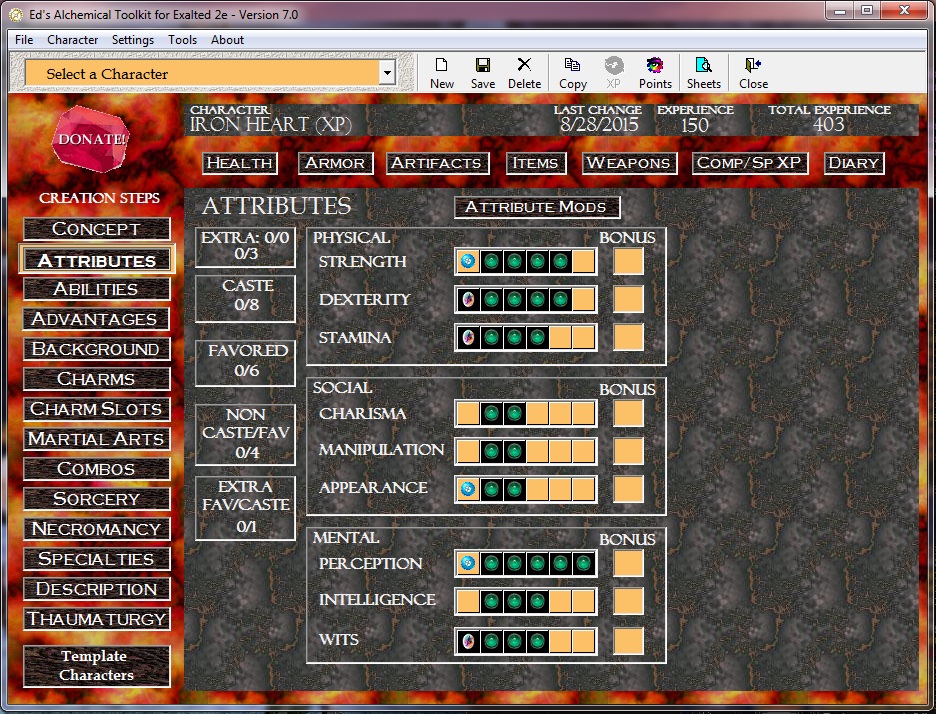Toggle Intelligence's empty caste/favored box
Image resolution: width=936 pixels, height=714 pixels.
[x=468, y=601]
